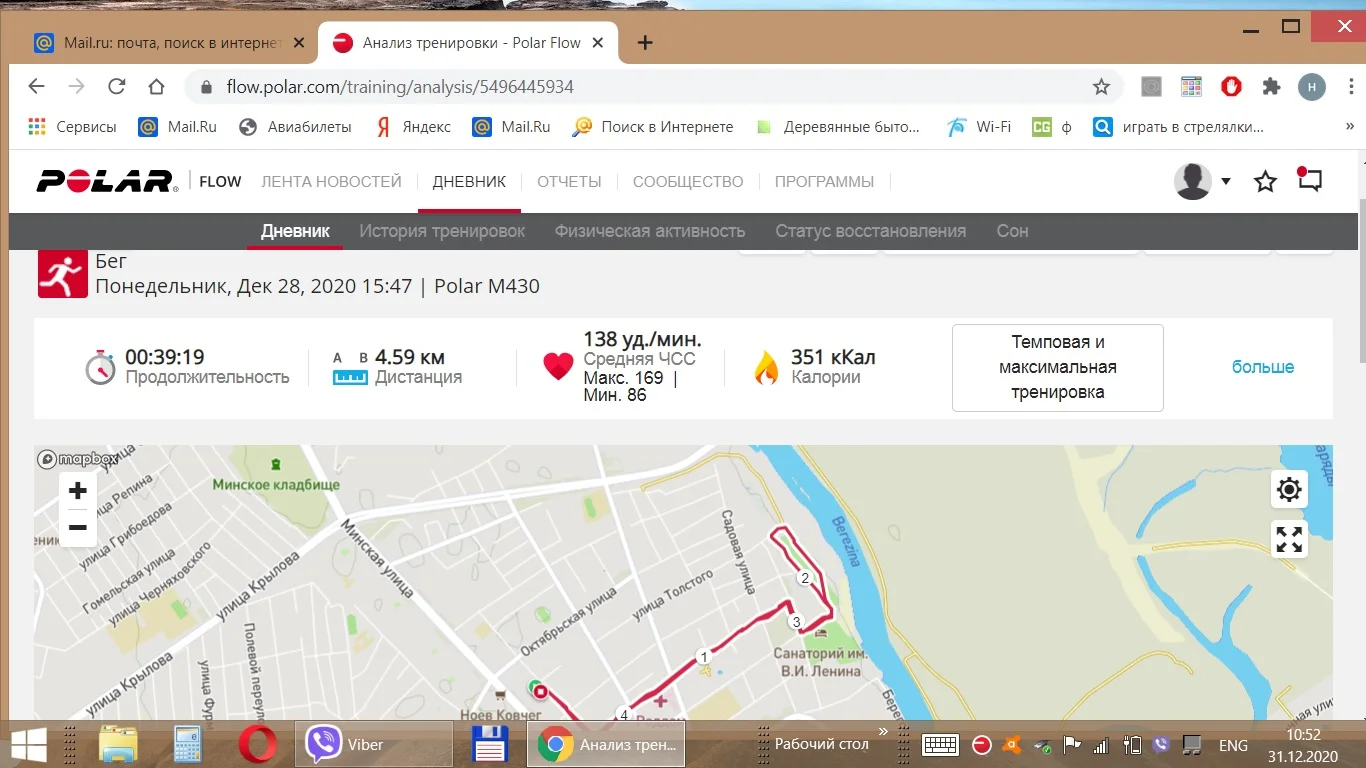Screen dimensions: 1366x768
Task: Open the играть в стрелялки bookmark
Action: (1178, 127)
